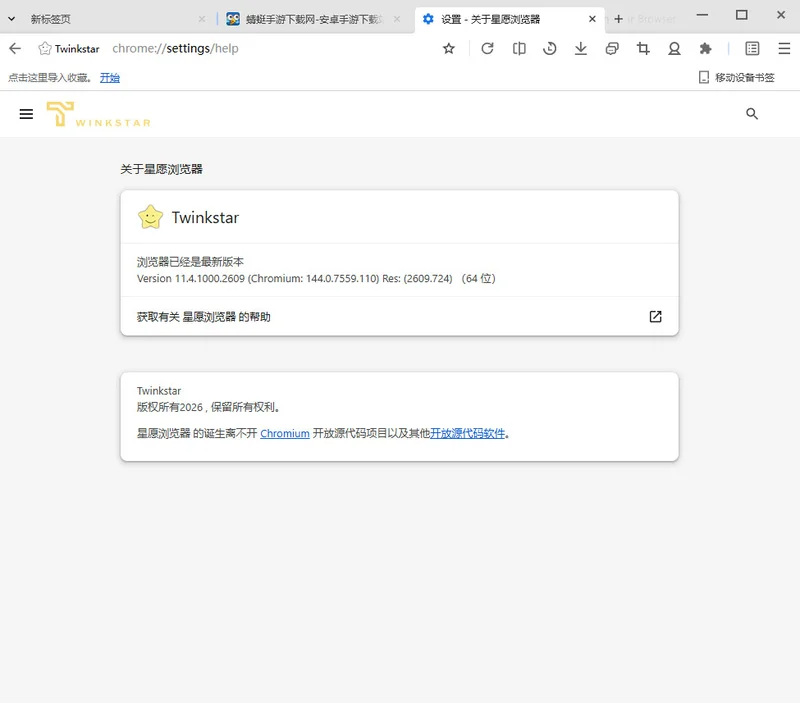Viewport: 800px width, 703px height.
Task: Click the overlapping windows toolbar icon
Action: (612, 48)
